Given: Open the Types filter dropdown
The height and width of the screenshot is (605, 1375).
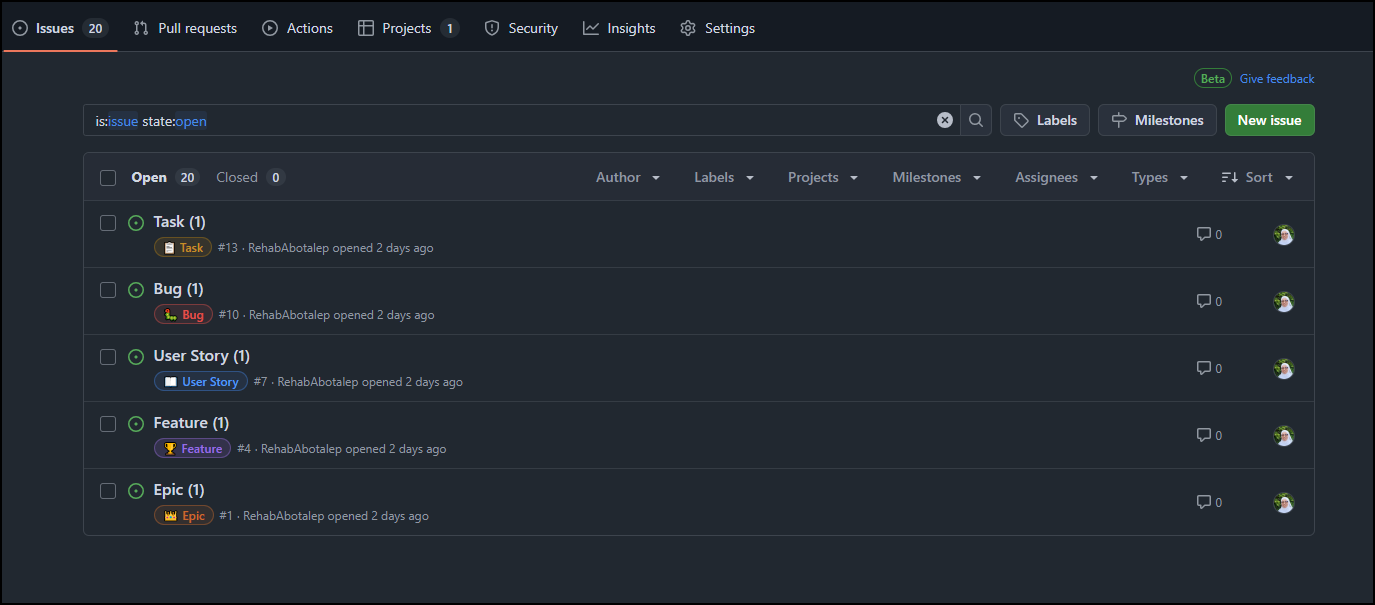Looking at the screenshot, I should [x=1160, y=177].
